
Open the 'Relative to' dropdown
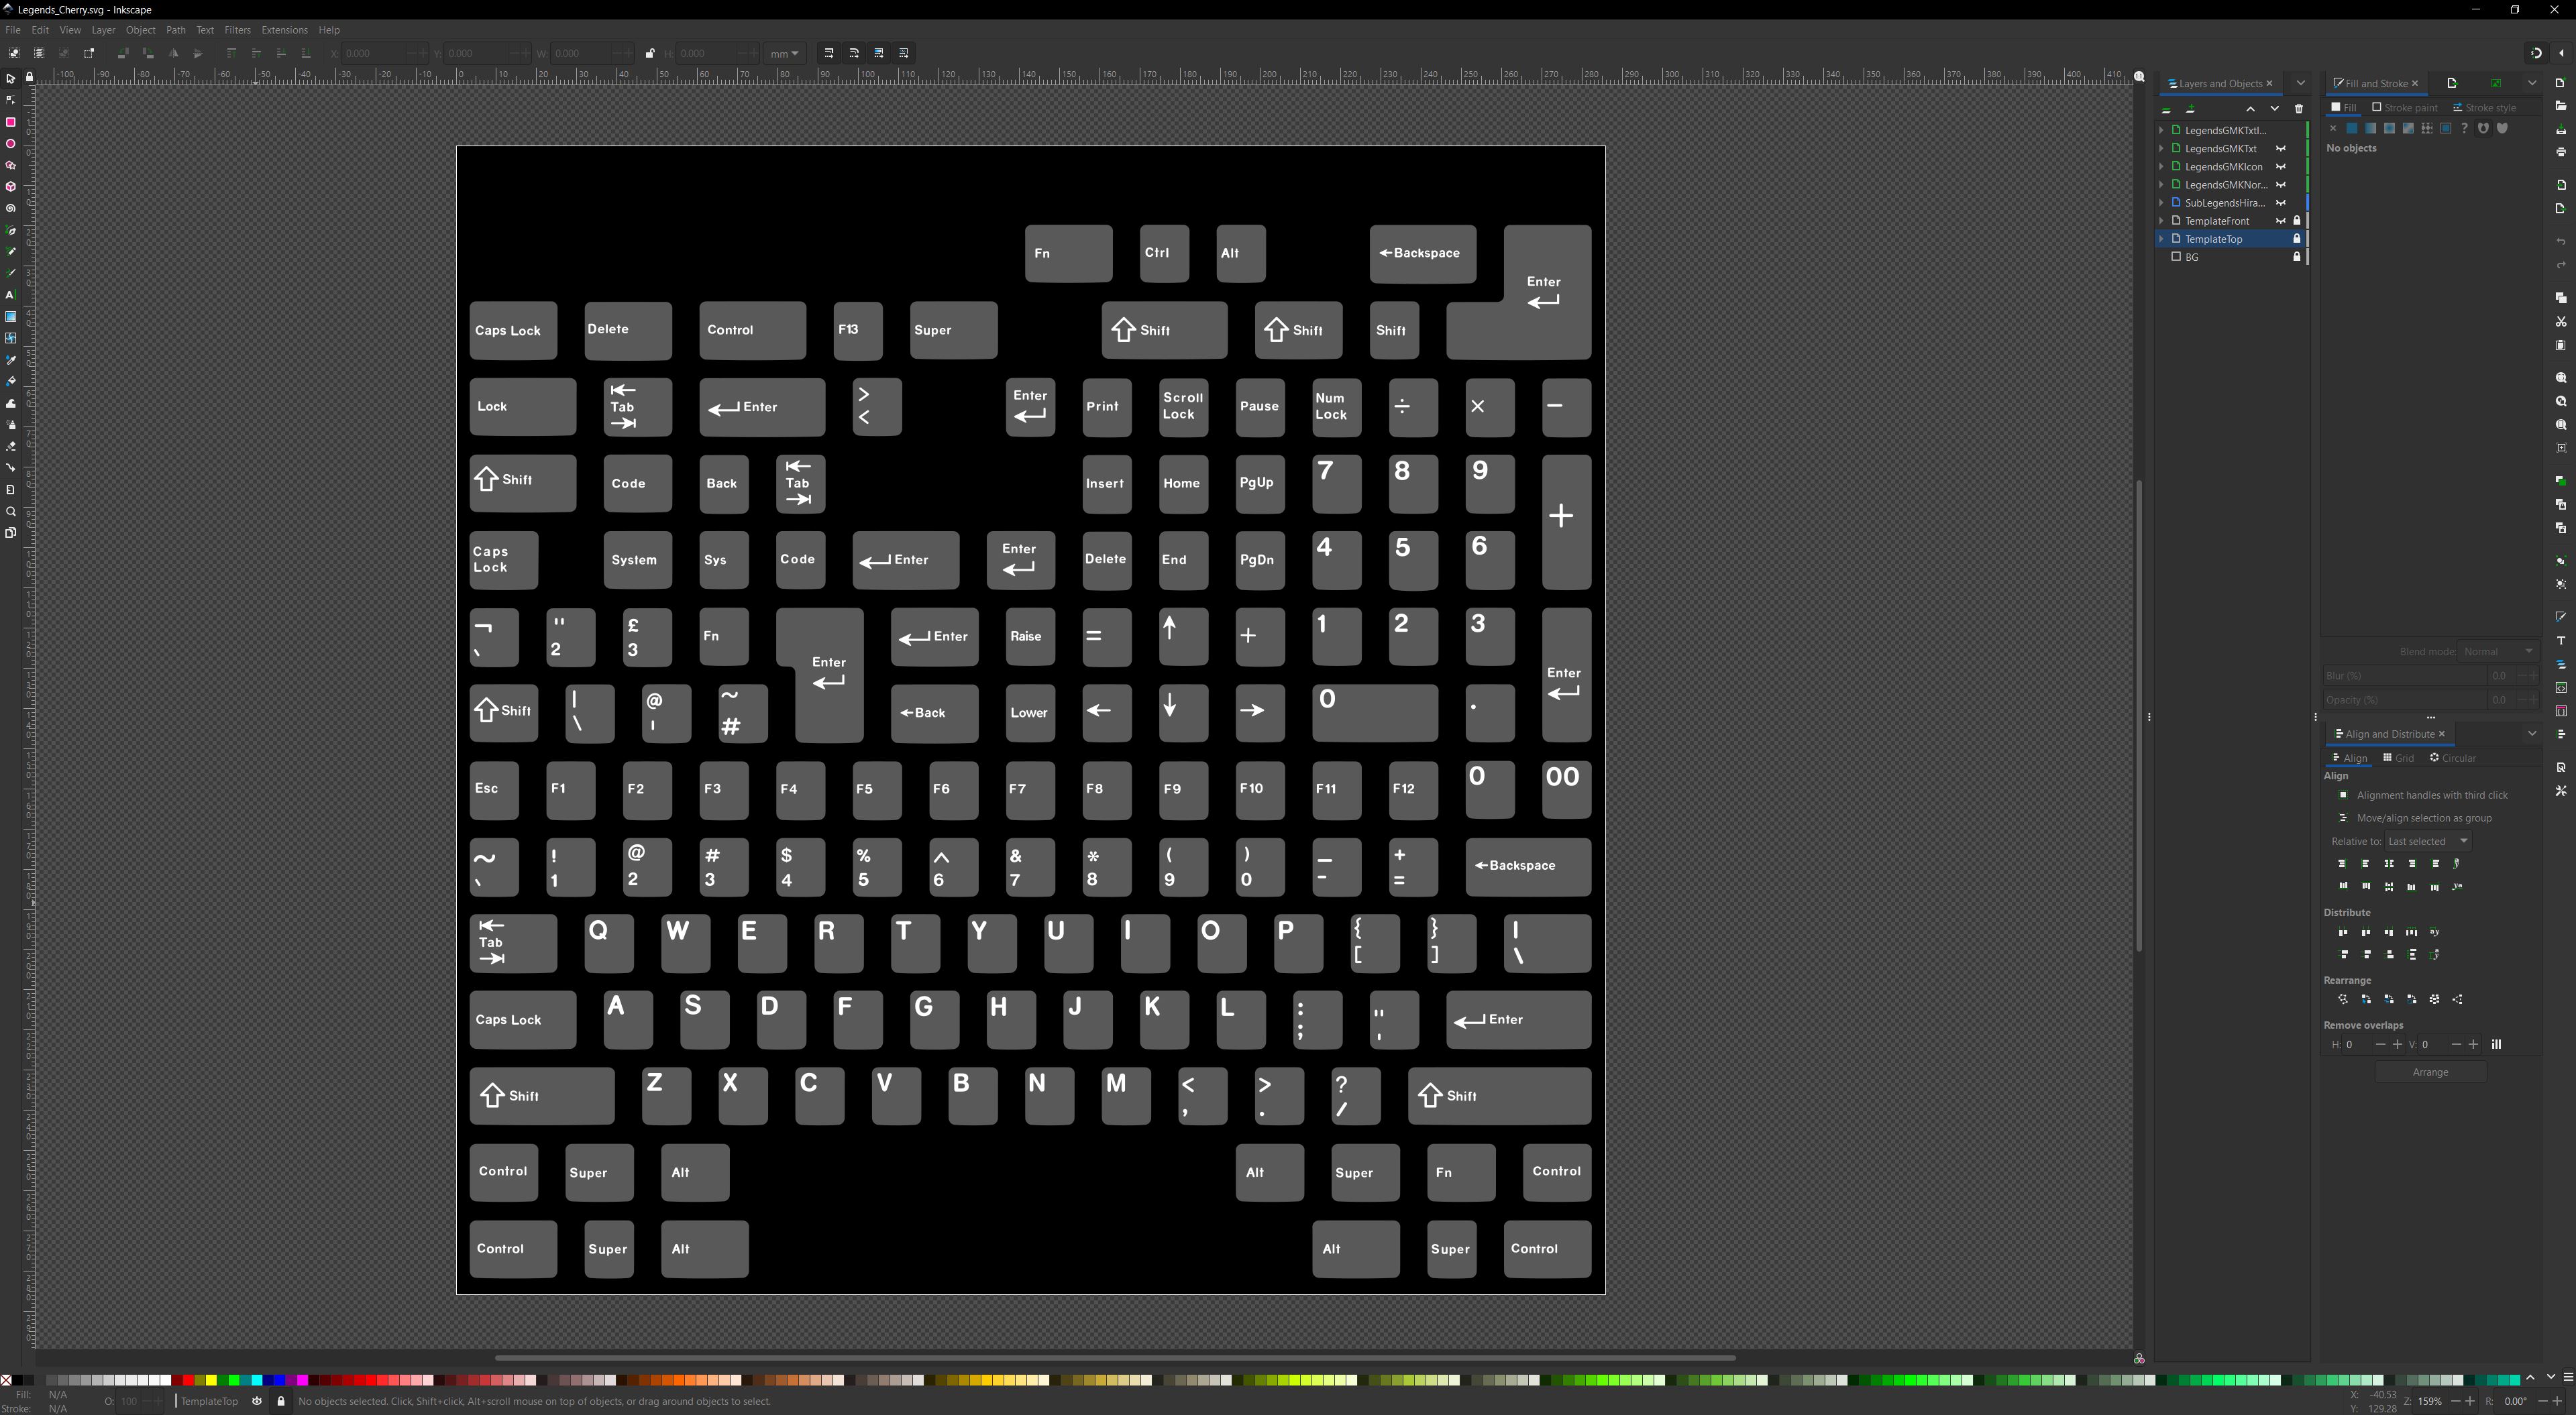tap(2427, 841)
